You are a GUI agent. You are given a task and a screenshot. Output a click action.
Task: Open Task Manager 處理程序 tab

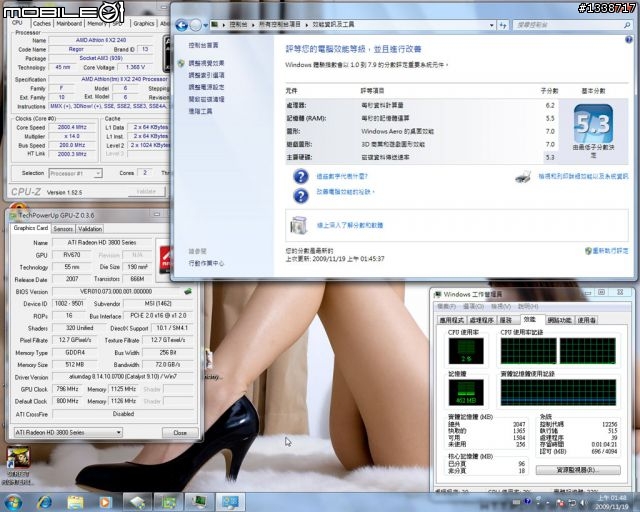[x=482, y=320]
